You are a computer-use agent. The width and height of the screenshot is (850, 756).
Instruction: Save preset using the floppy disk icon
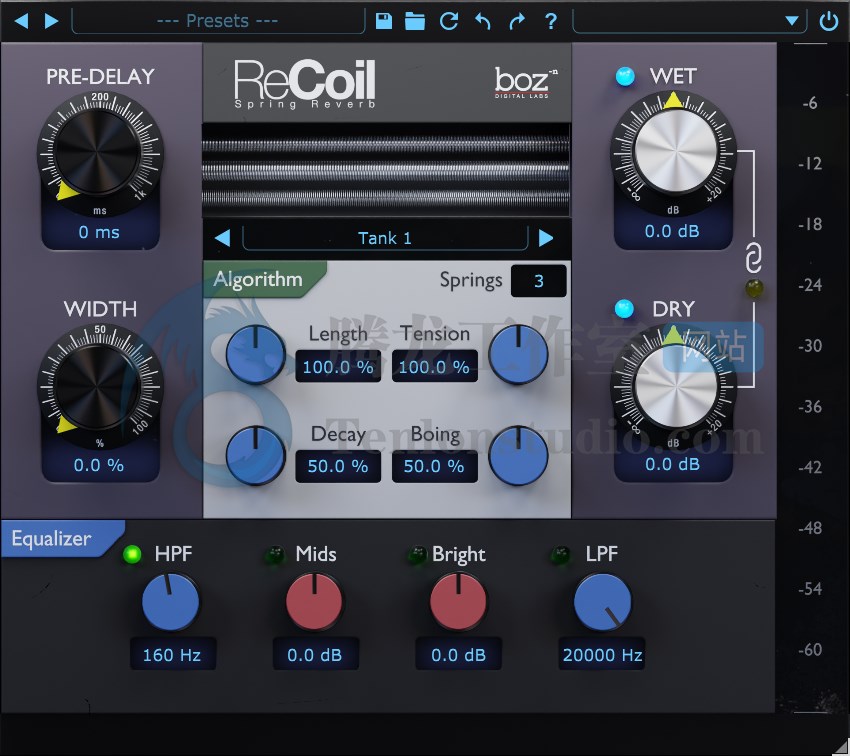pos(384,21)
